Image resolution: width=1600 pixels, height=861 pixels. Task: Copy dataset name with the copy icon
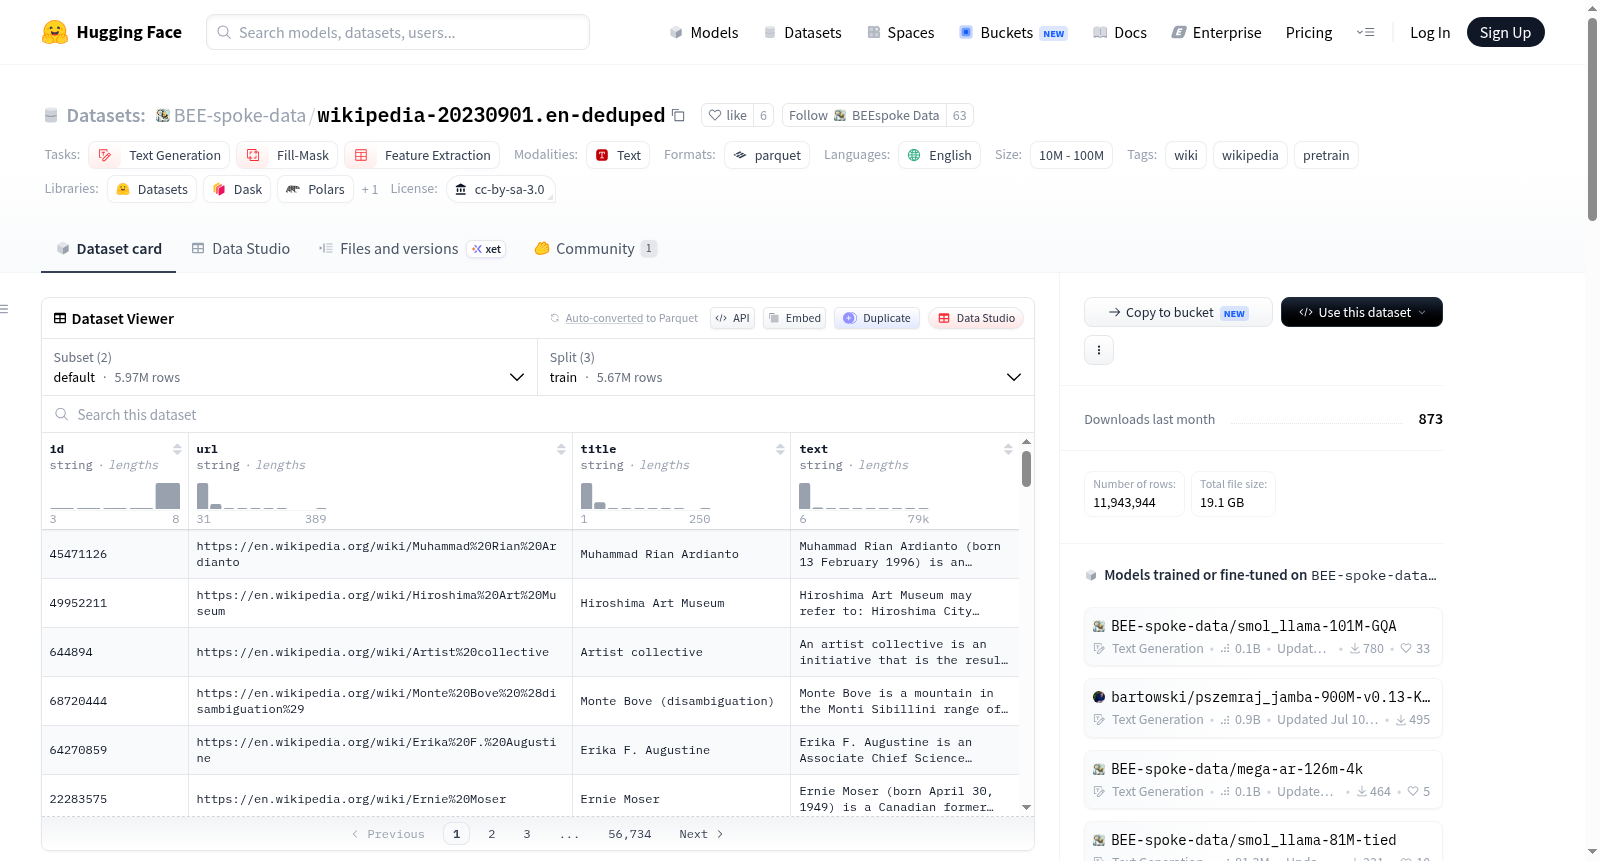point(678,115)
